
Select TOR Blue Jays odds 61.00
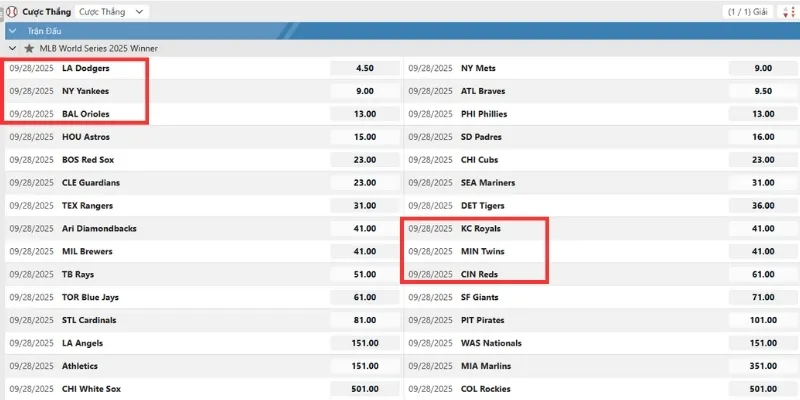pyautogui.click(x=365, y=297)
